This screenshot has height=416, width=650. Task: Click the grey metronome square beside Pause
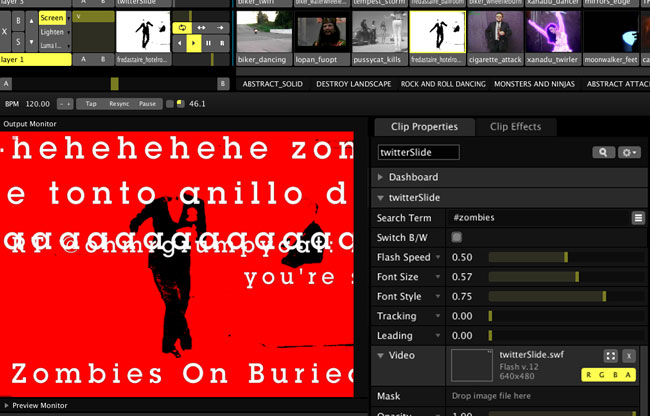170,104
